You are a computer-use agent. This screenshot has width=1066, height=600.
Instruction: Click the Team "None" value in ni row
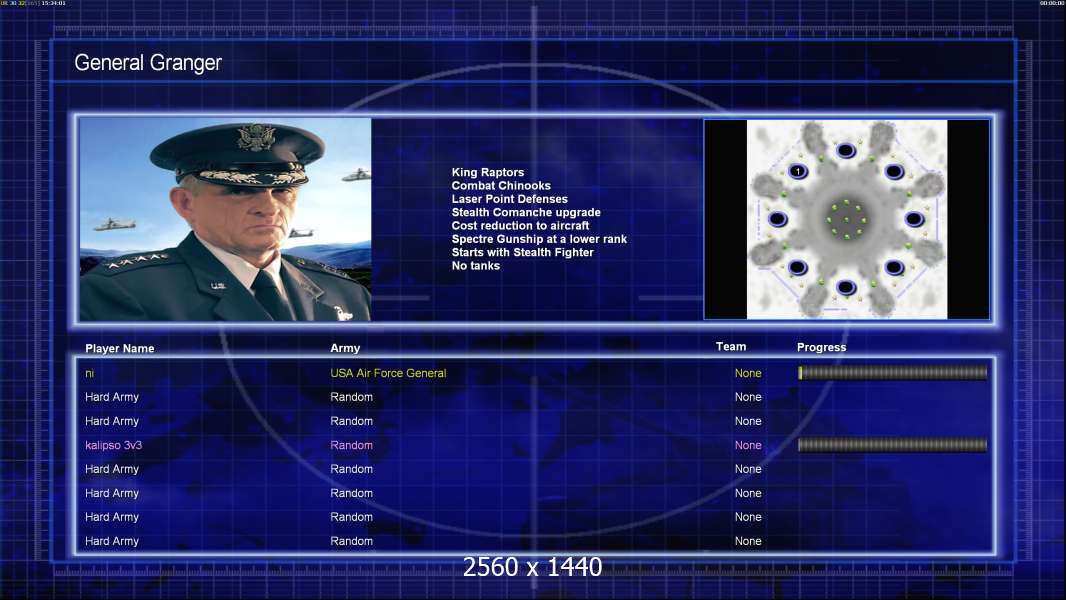point(748,373)
